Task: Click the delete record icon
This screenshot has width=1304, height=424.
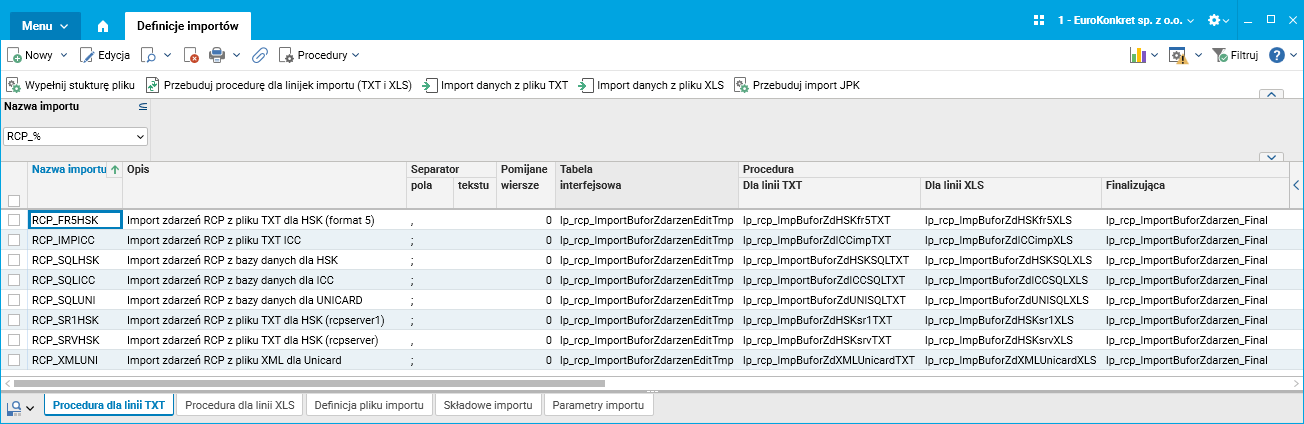Action: pyautogui.click(x=192, y=55)
